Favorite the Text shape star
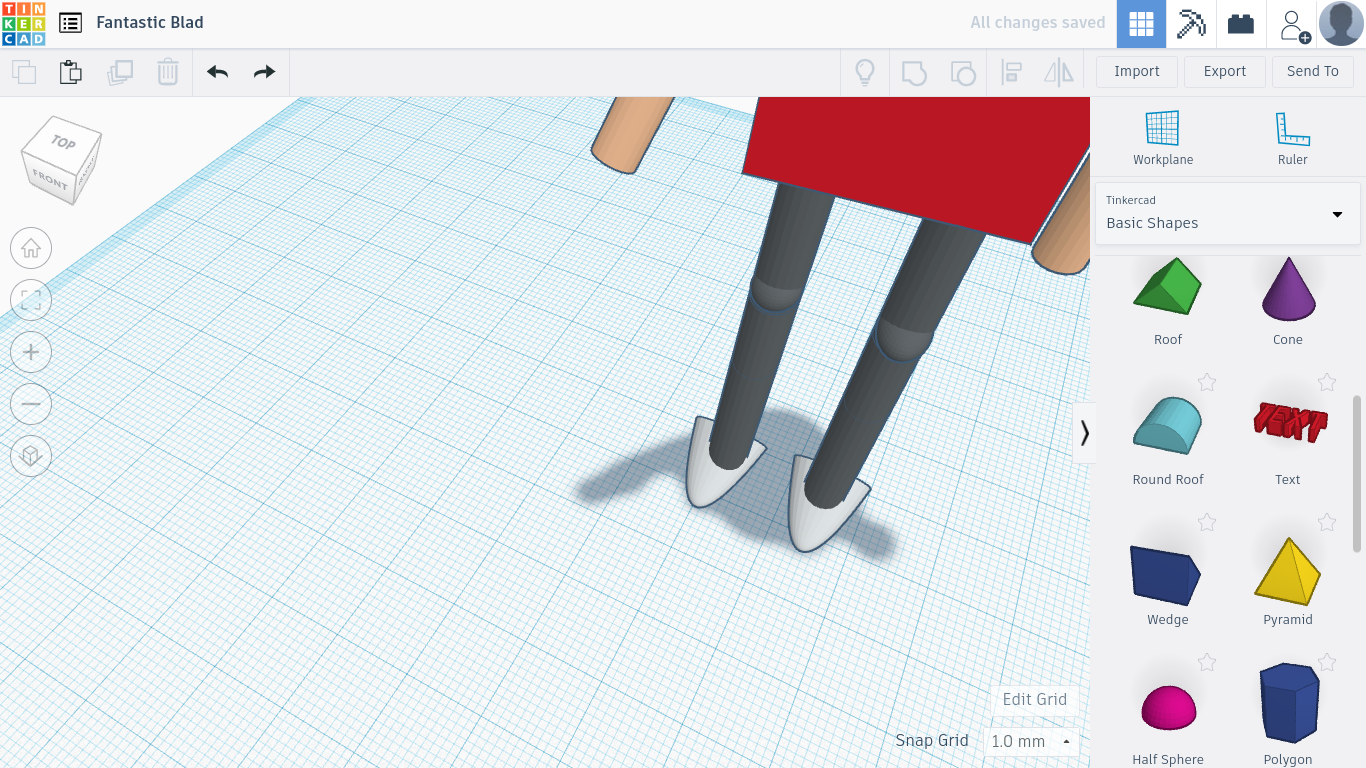Viewport: 1366px width, 768px height. (x=1327, y=382)
